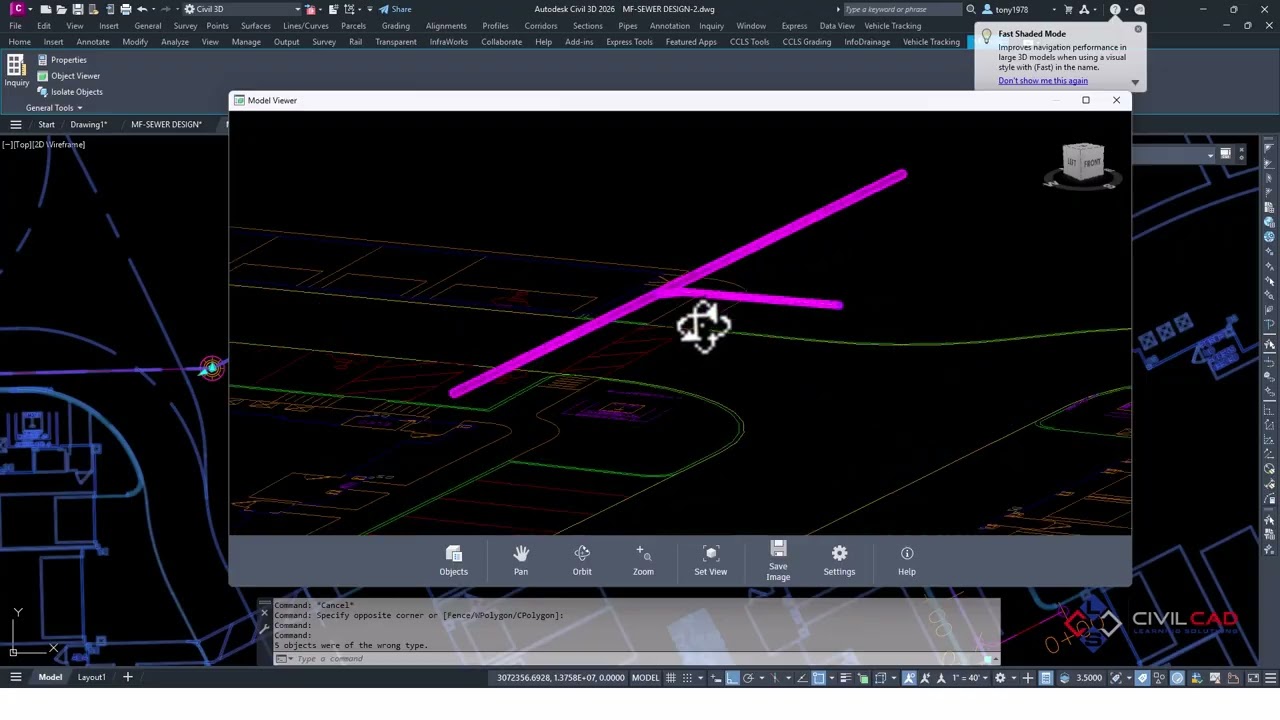Undo the last action
This screenshot has height=720, width=1280.
pyautogui.click(x=142, y=9)
